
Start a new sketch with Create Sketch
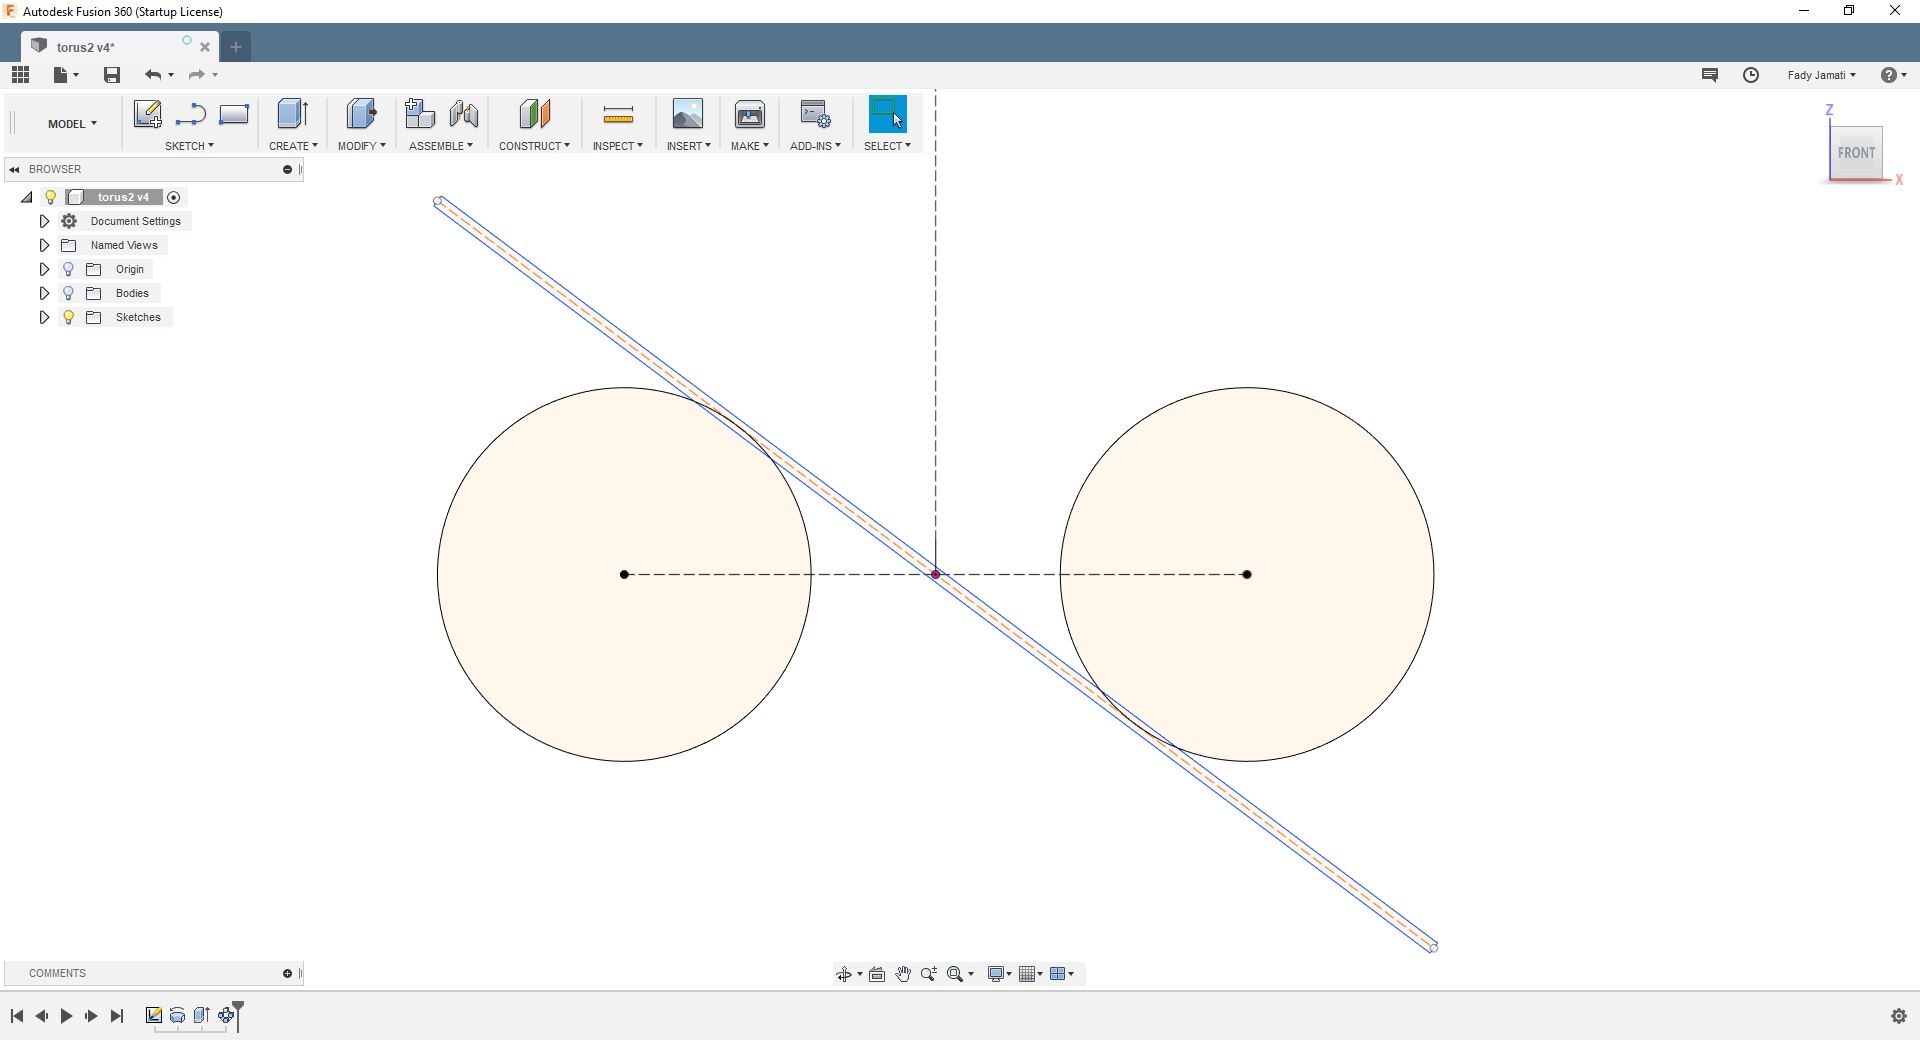(148, 114)
